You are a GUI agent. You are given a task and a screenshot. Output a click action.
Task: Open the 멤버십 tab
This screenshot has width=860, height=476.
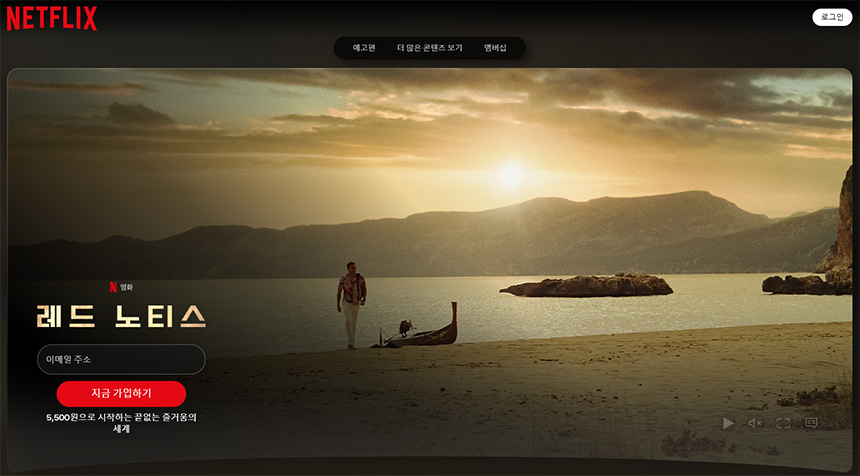tap(495, 48)
